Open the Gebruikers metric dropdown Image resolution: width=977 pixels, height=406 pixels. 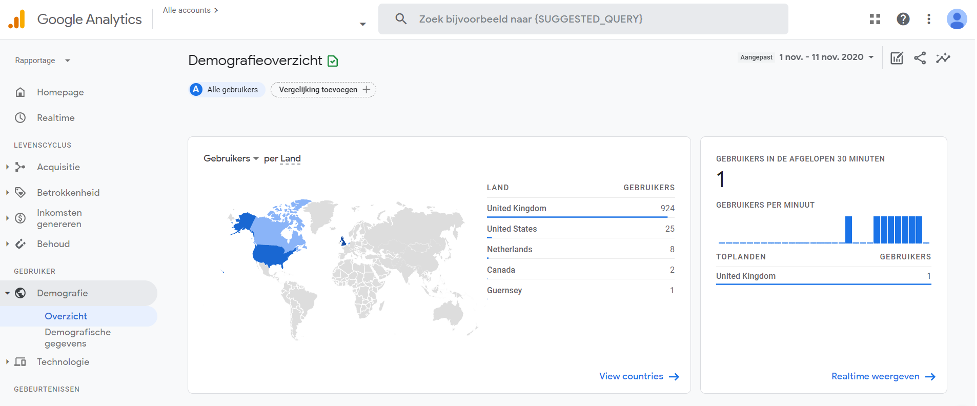click(x=231, y=158)
